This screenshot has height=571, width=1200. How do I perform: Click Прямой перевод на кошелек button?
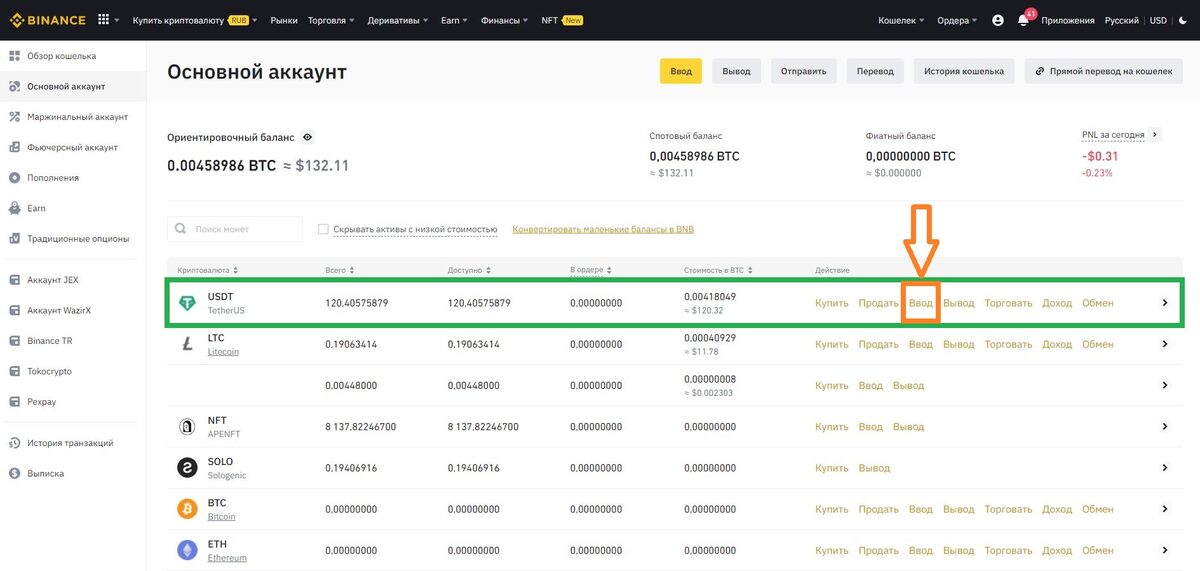1104,71
